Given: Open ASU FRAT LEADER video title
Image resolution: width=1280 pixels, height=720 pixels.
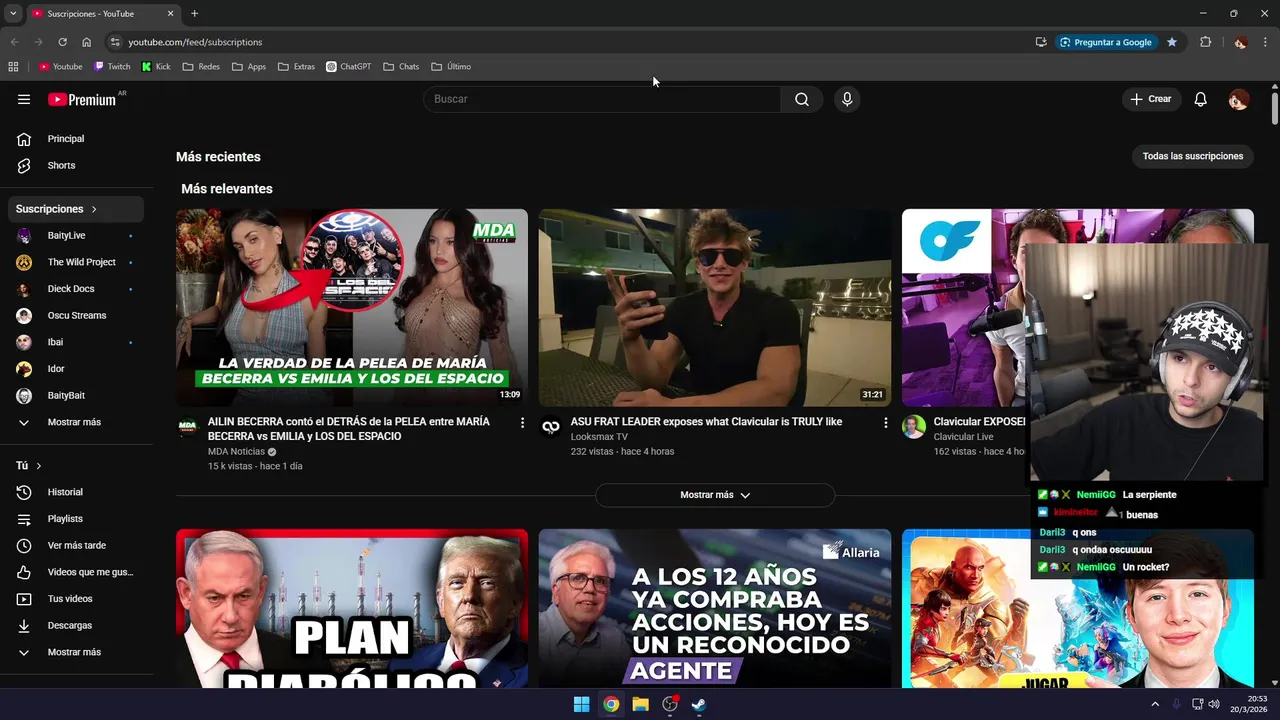Looking at the screenshot, I should 706,422.
